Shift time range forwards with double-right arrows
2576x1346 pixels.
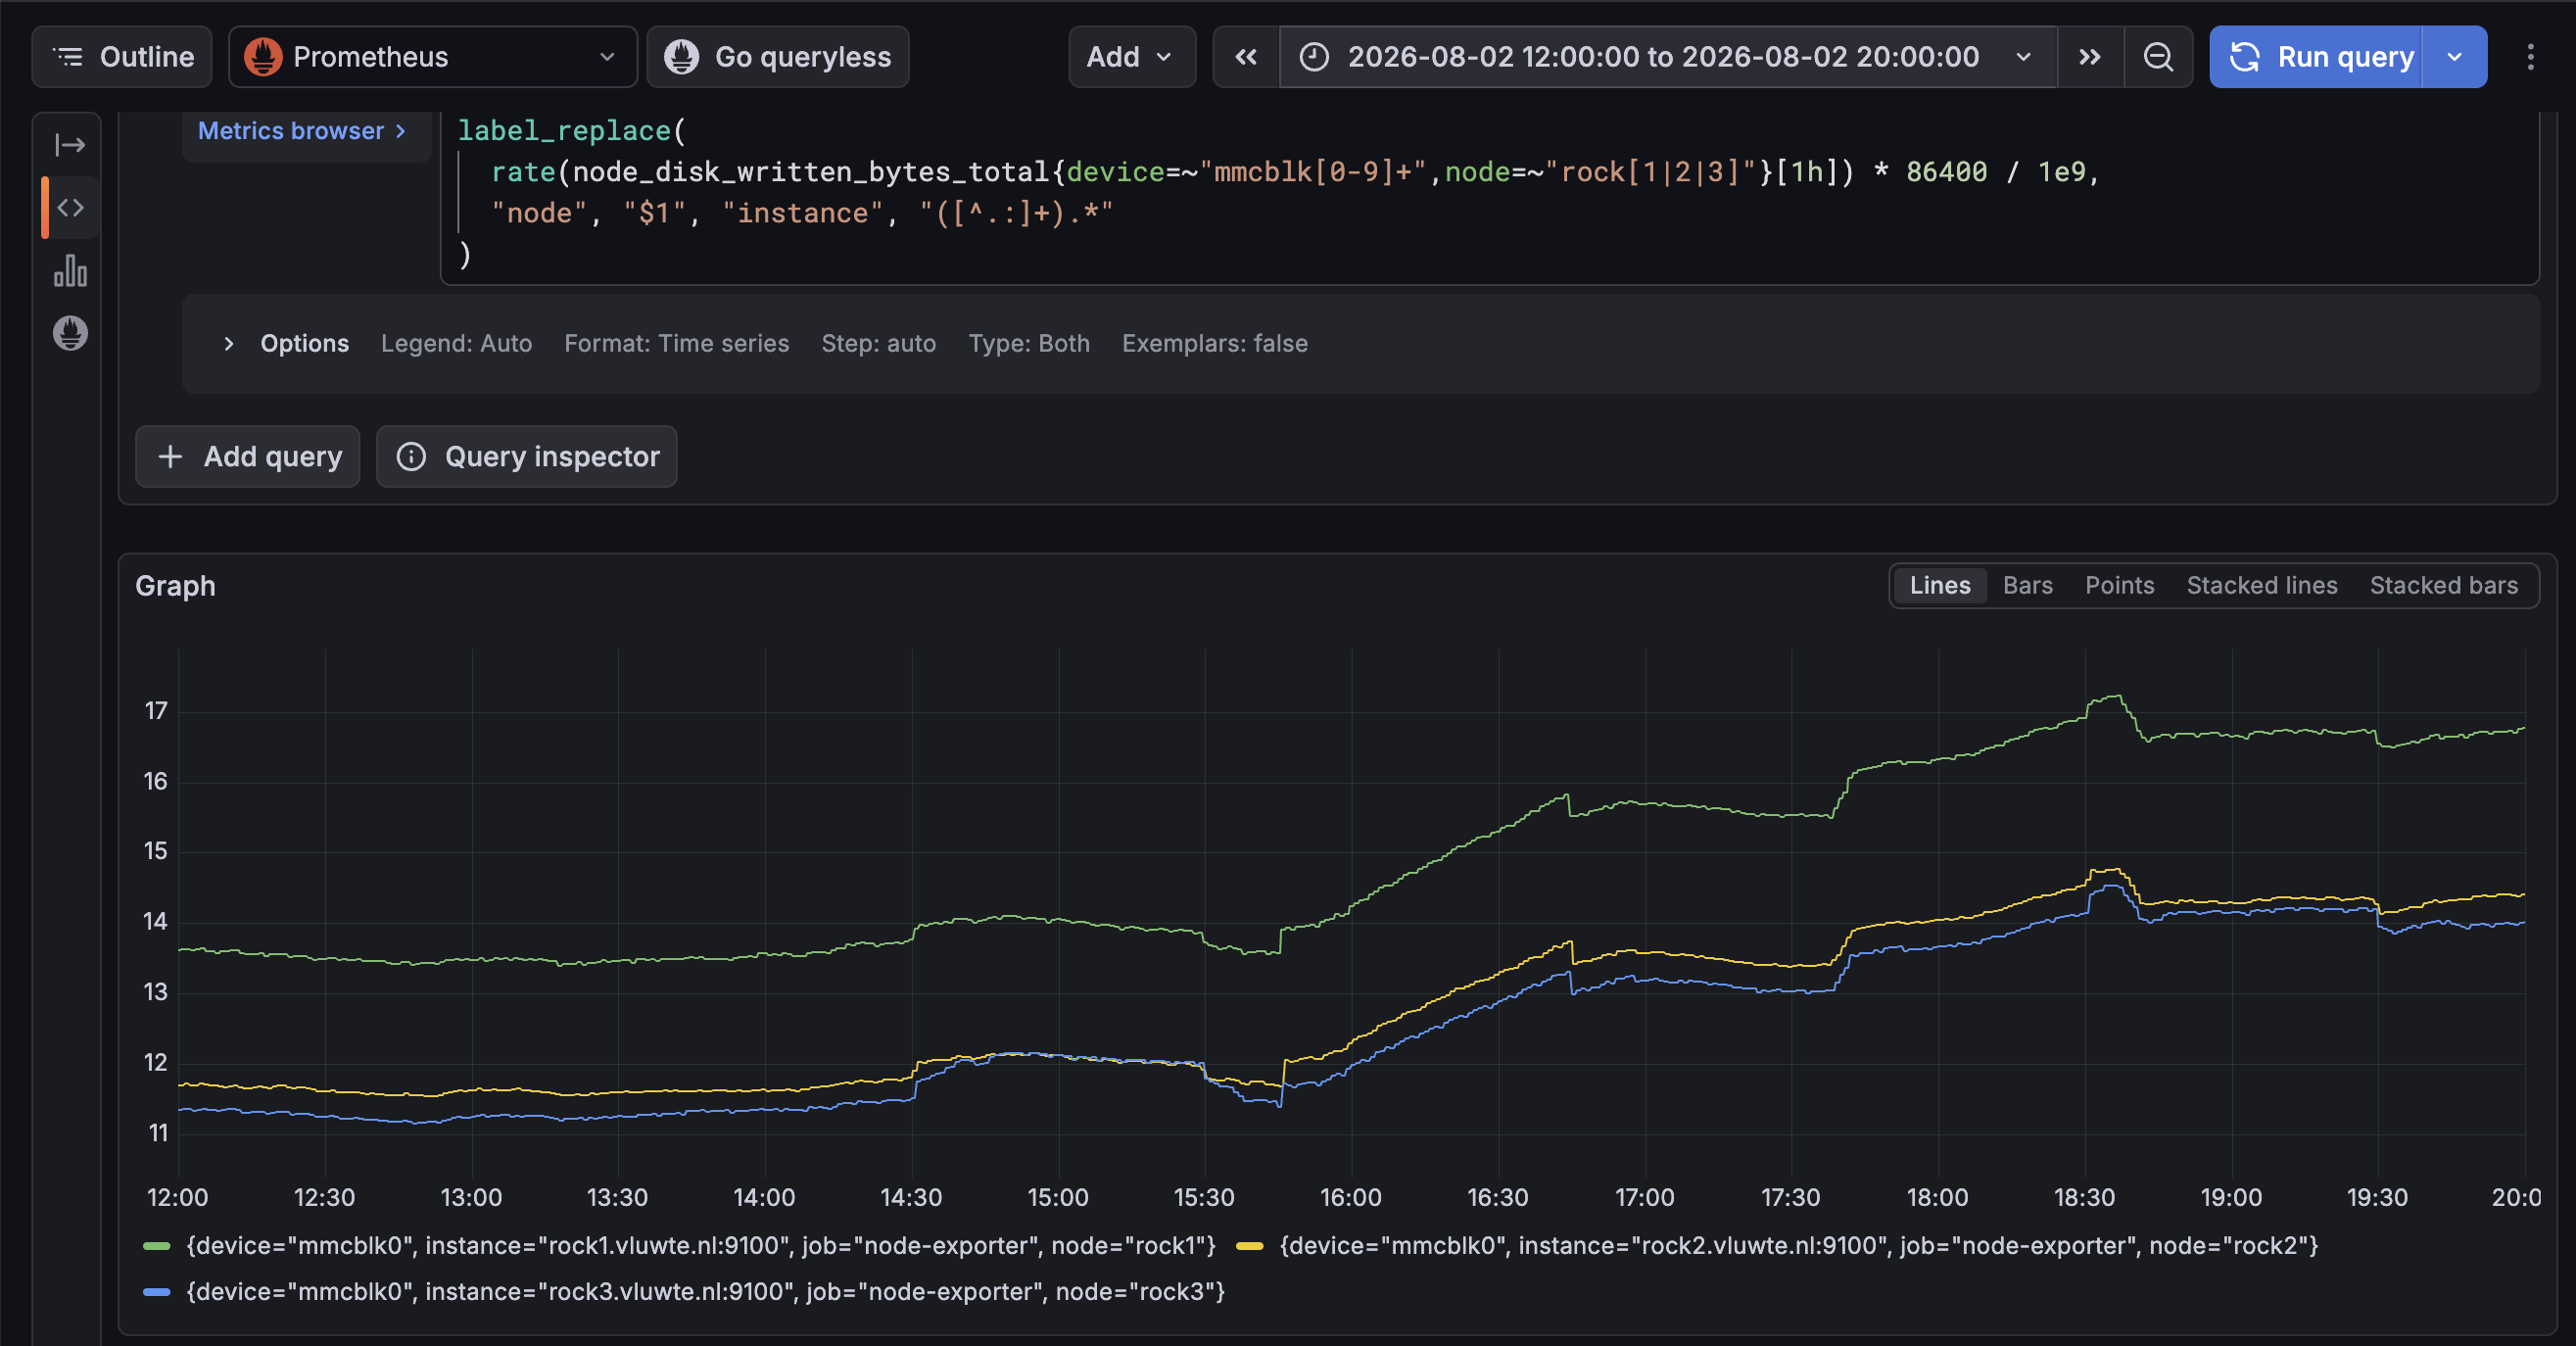[x=2090, y=57]
